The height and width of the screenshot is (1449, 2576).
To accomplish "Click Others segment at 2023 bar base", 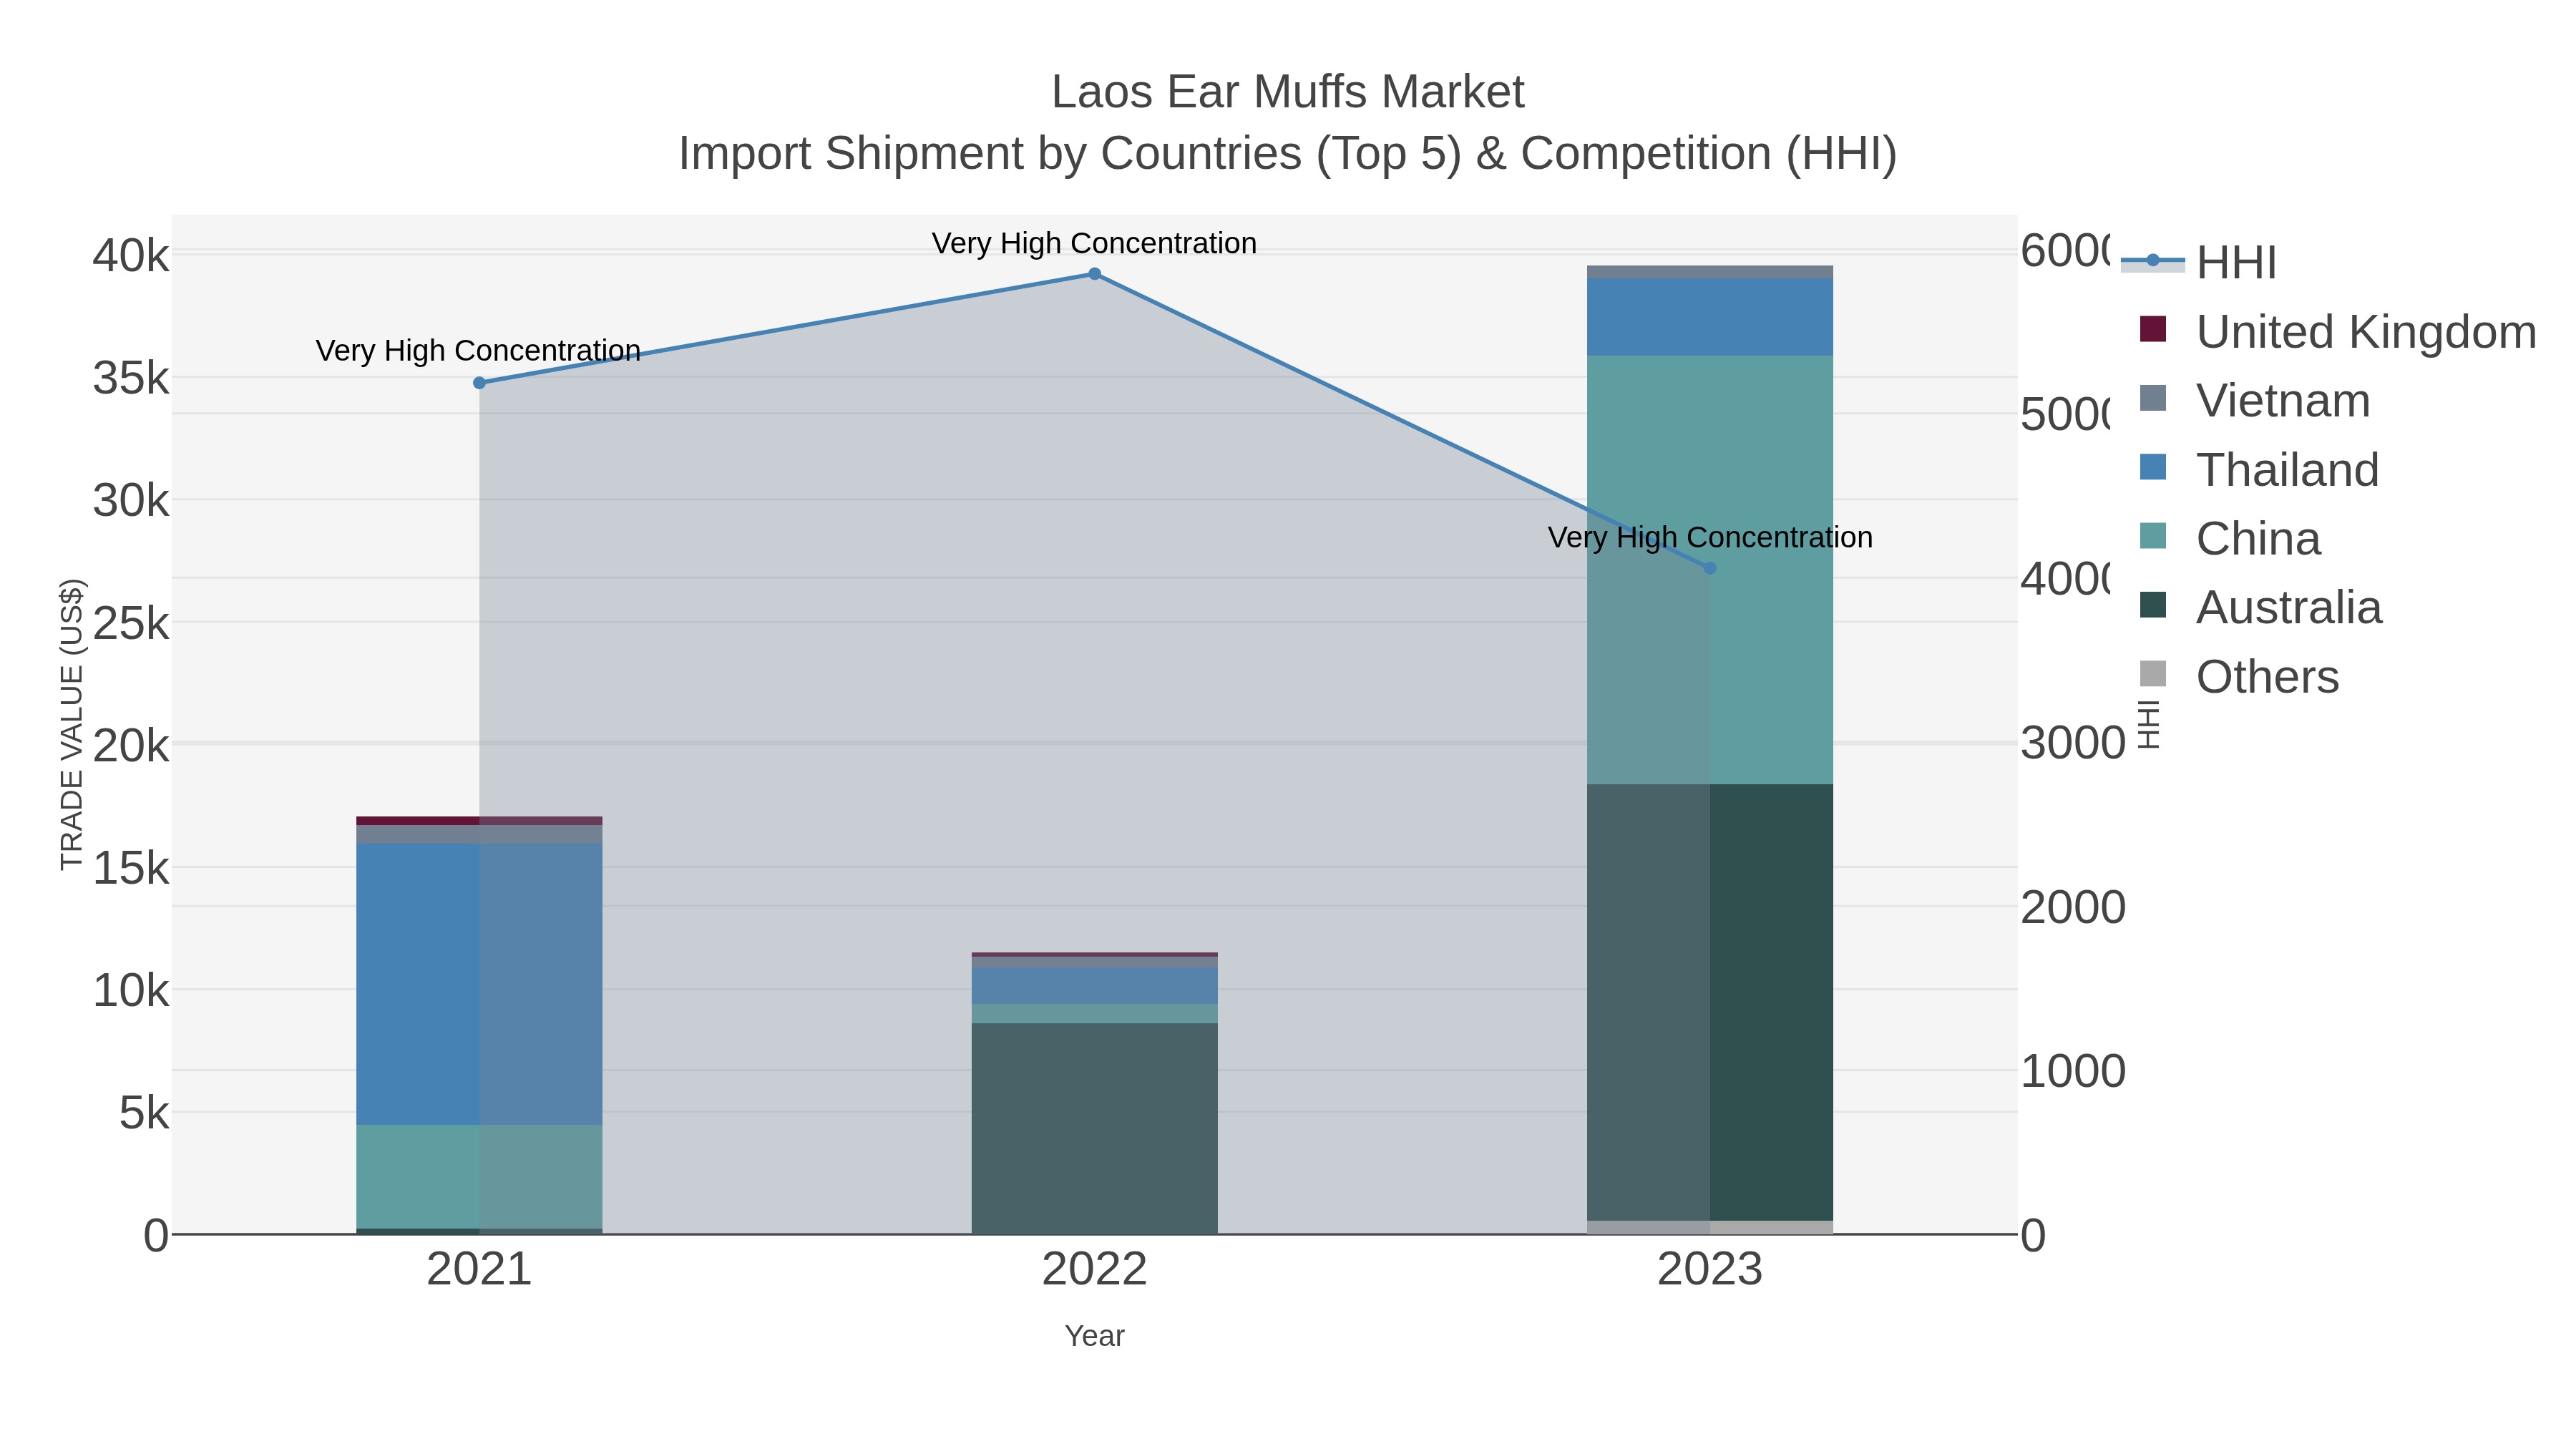I will [1710, 1227].
